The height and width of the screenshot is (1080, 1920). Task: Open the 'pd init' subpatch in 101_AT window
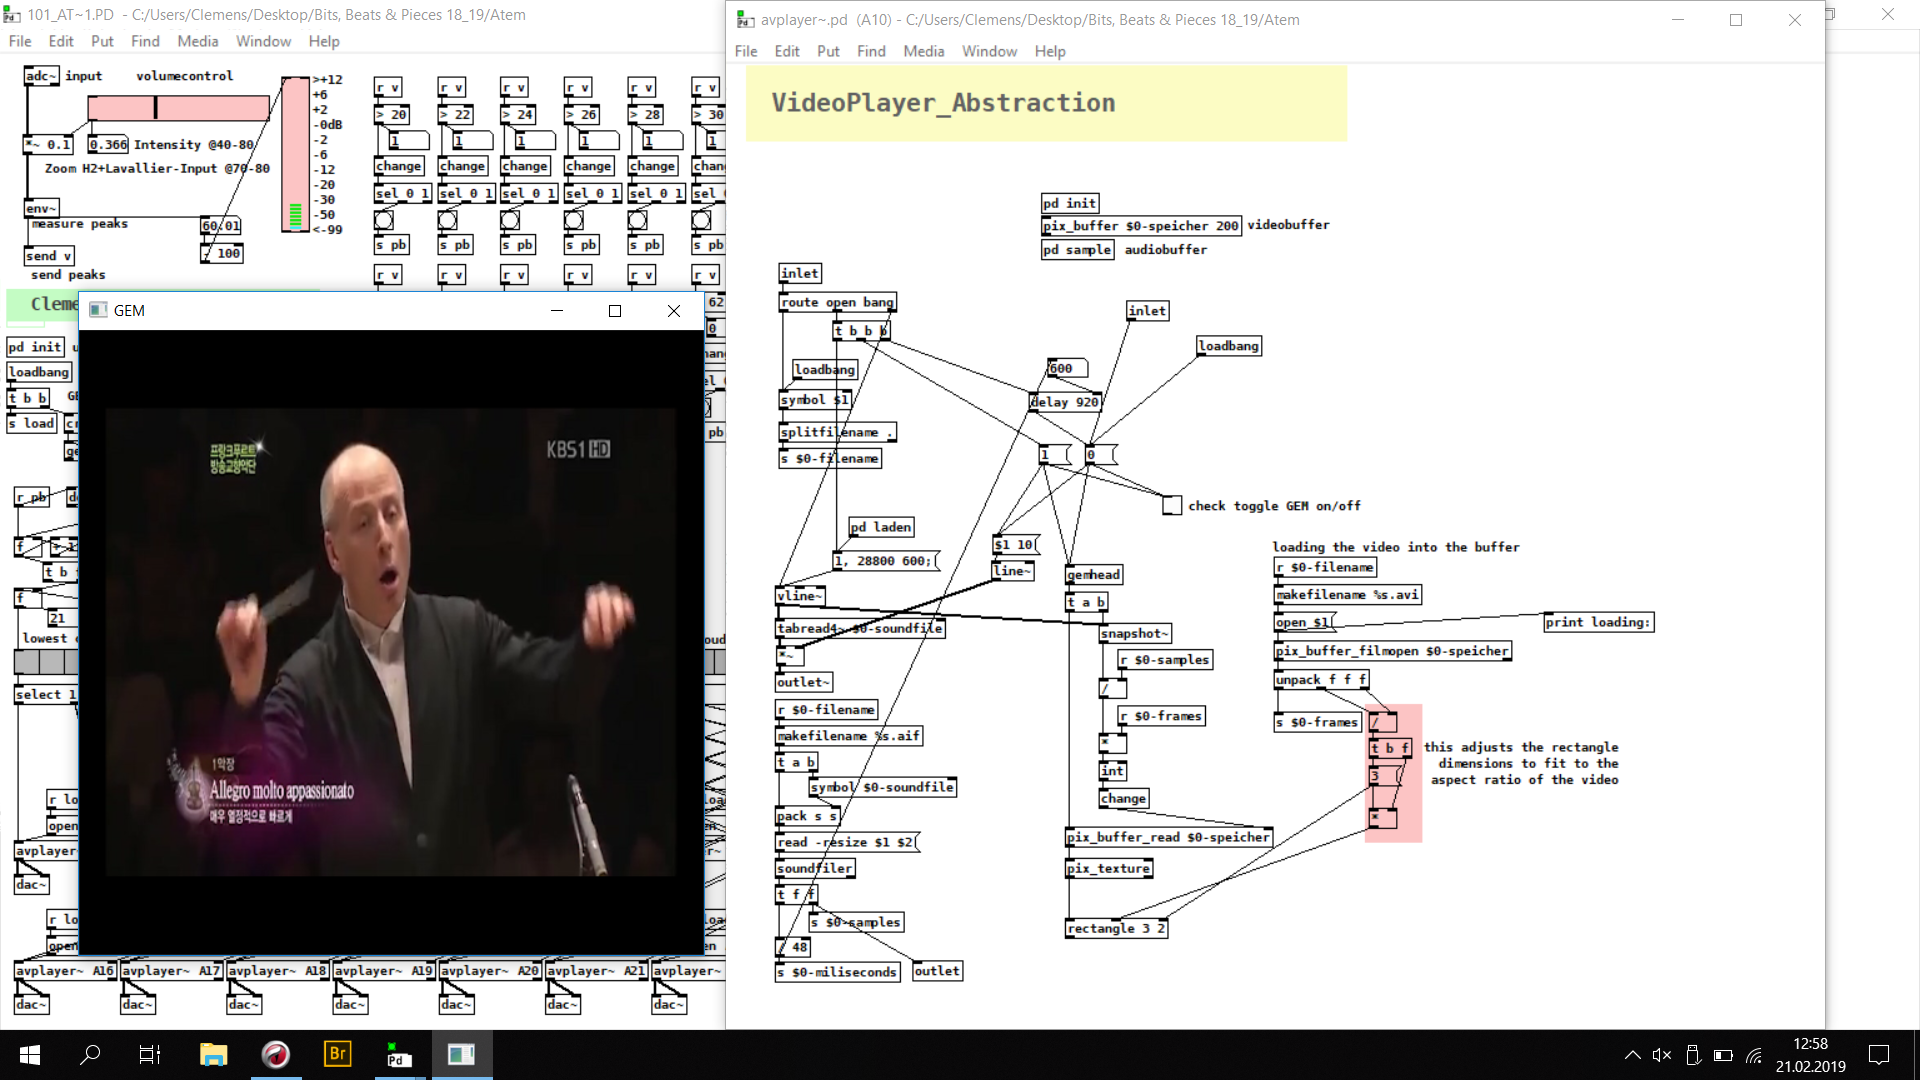click(x=36, y=347)
